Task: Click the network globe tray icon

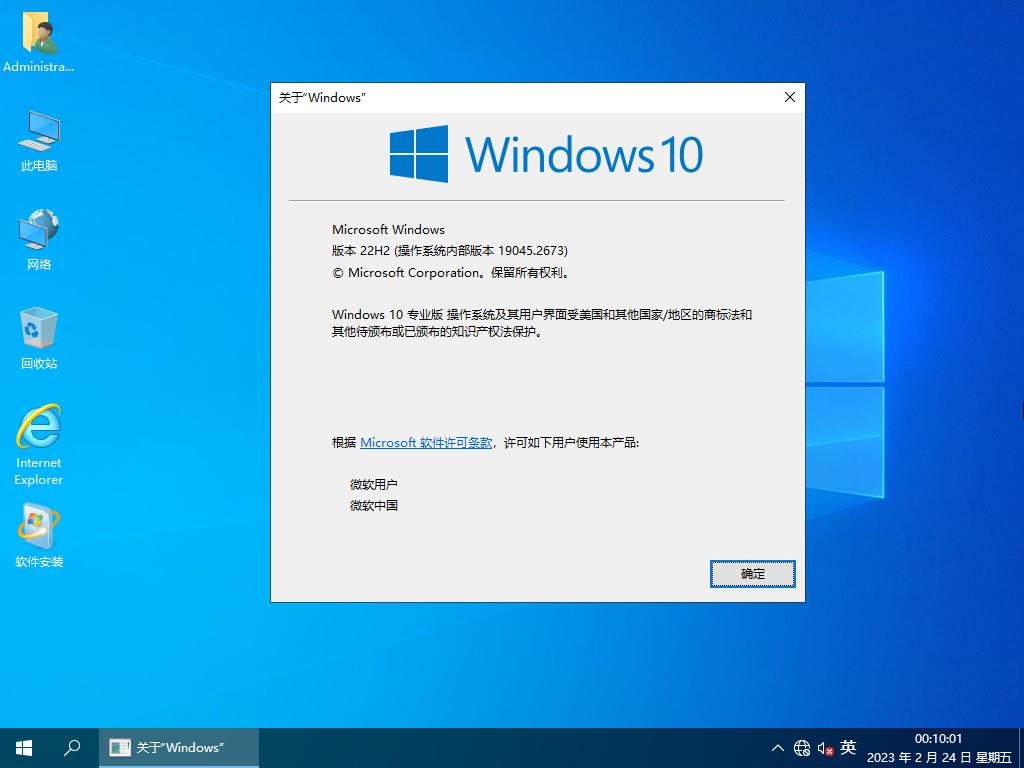Action: [802, 748]
